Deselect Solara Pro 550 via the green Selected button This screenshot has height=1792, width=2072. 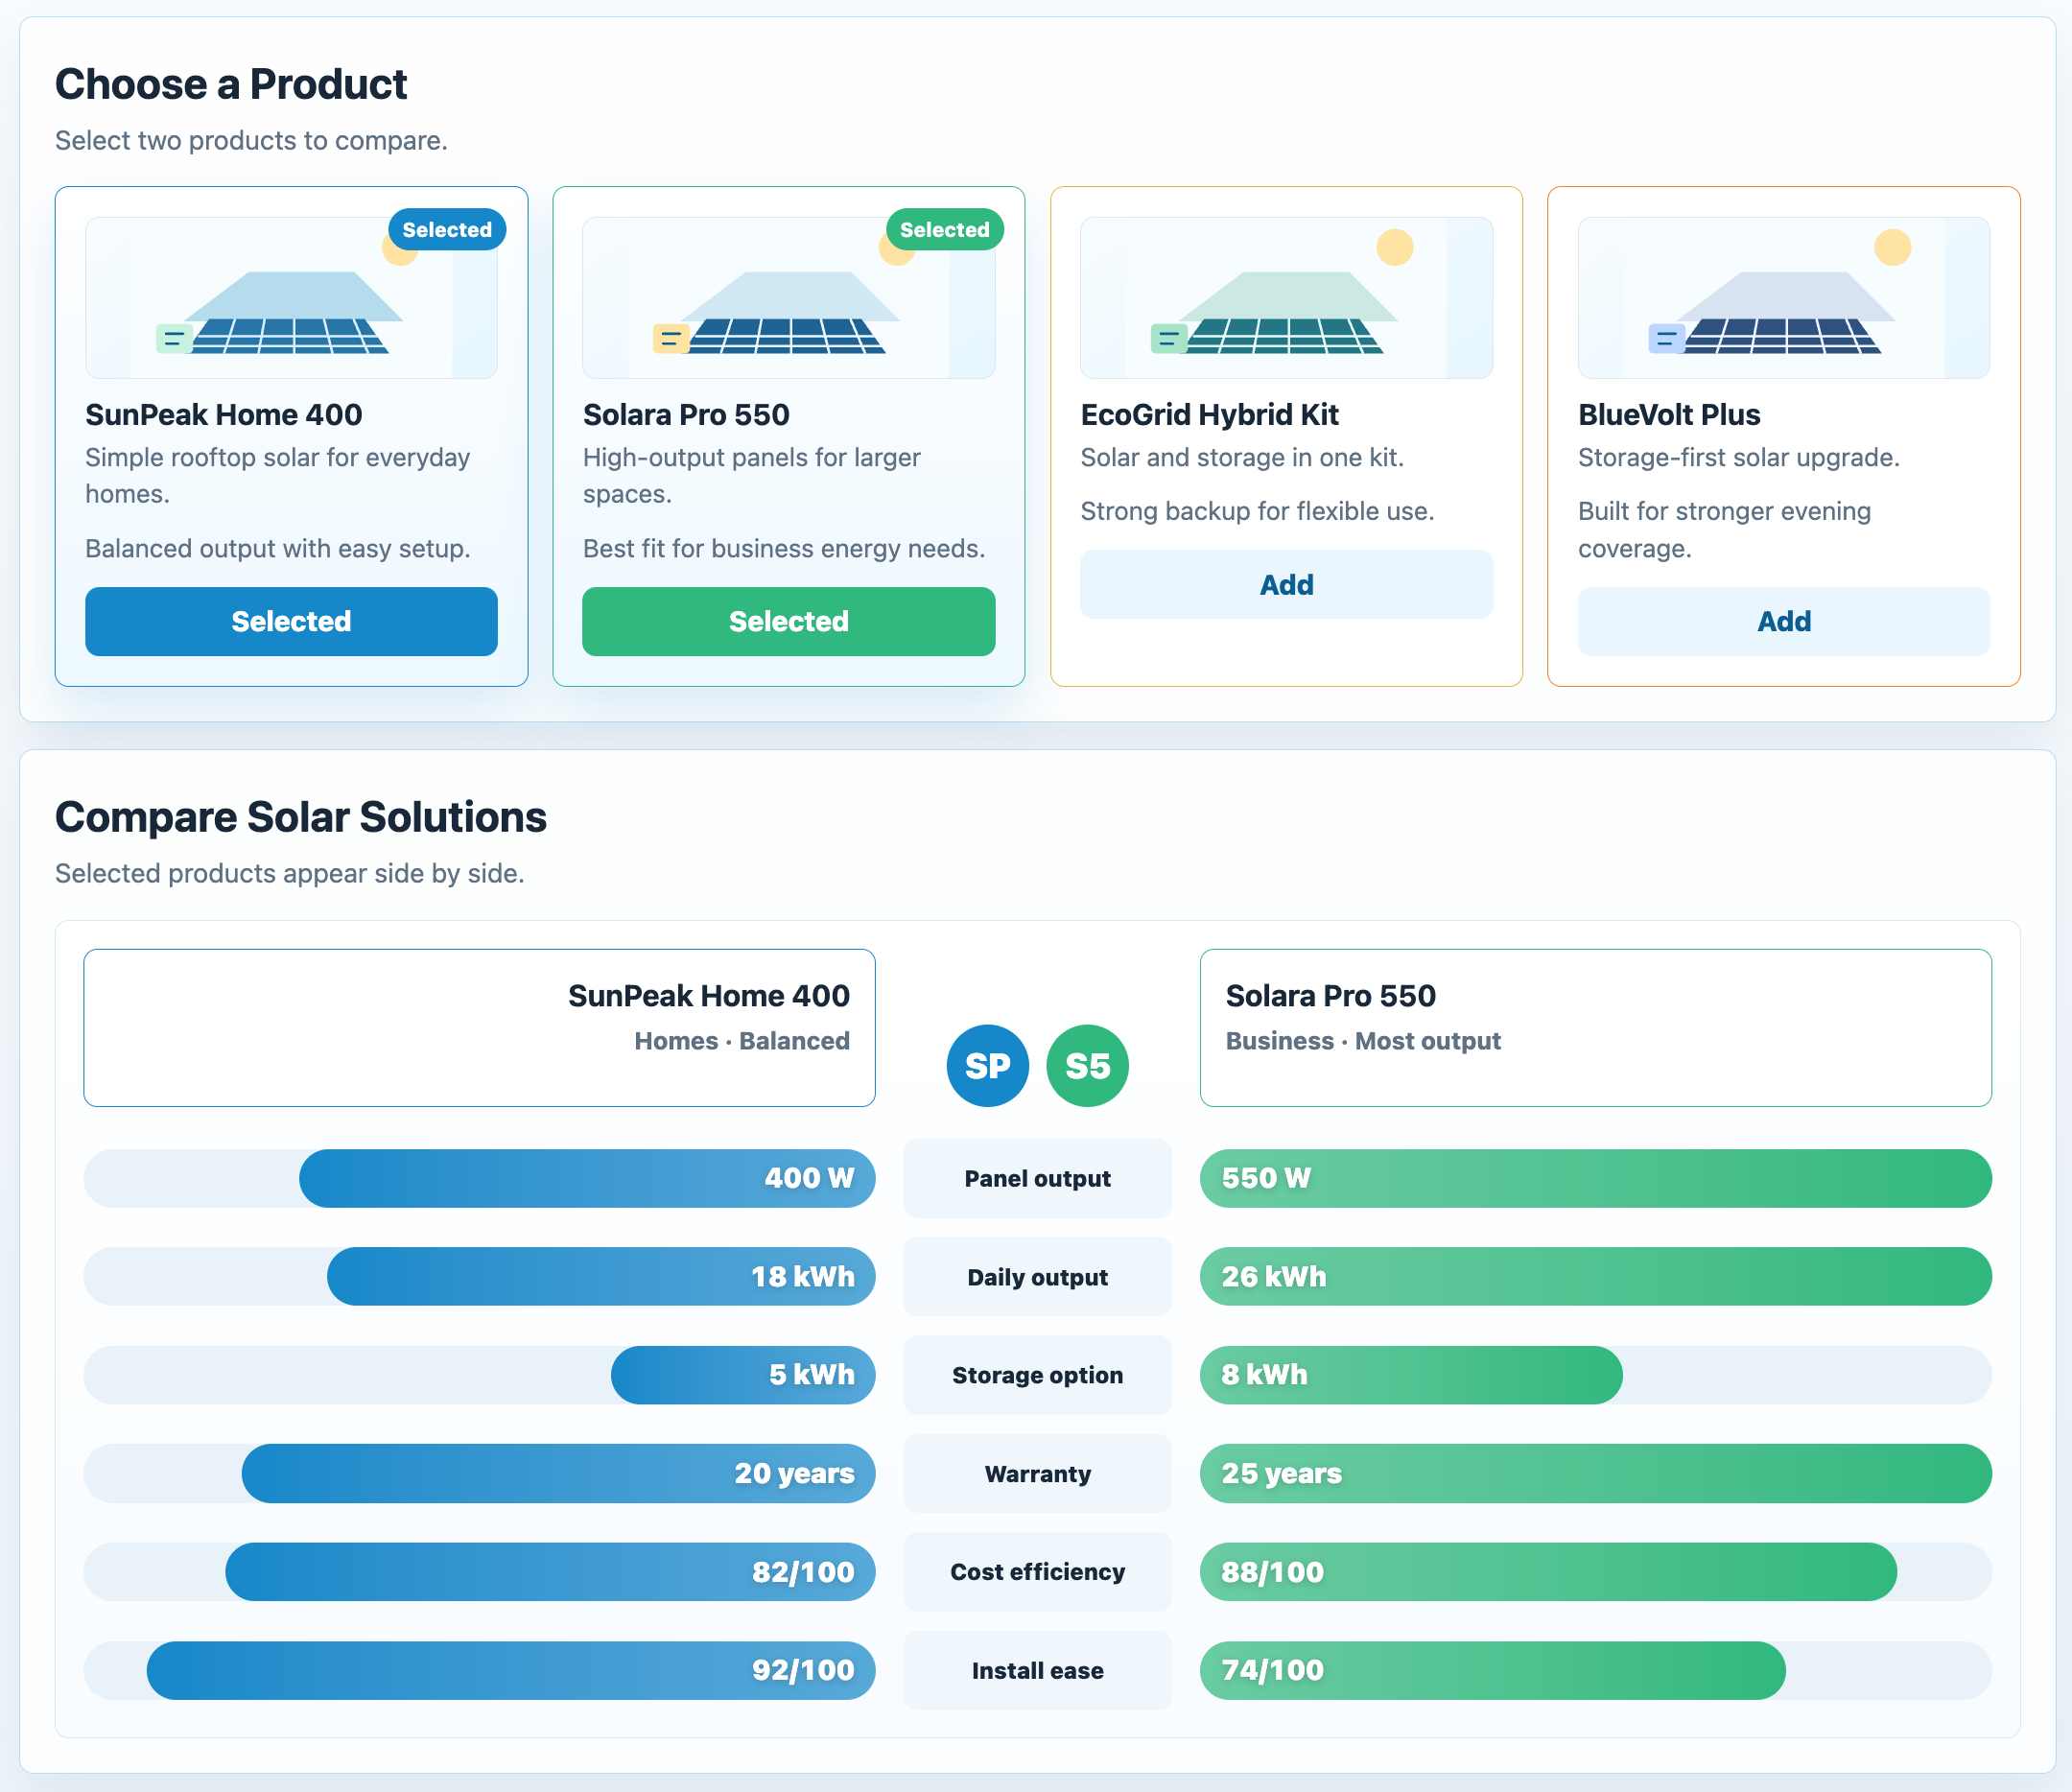788,621
